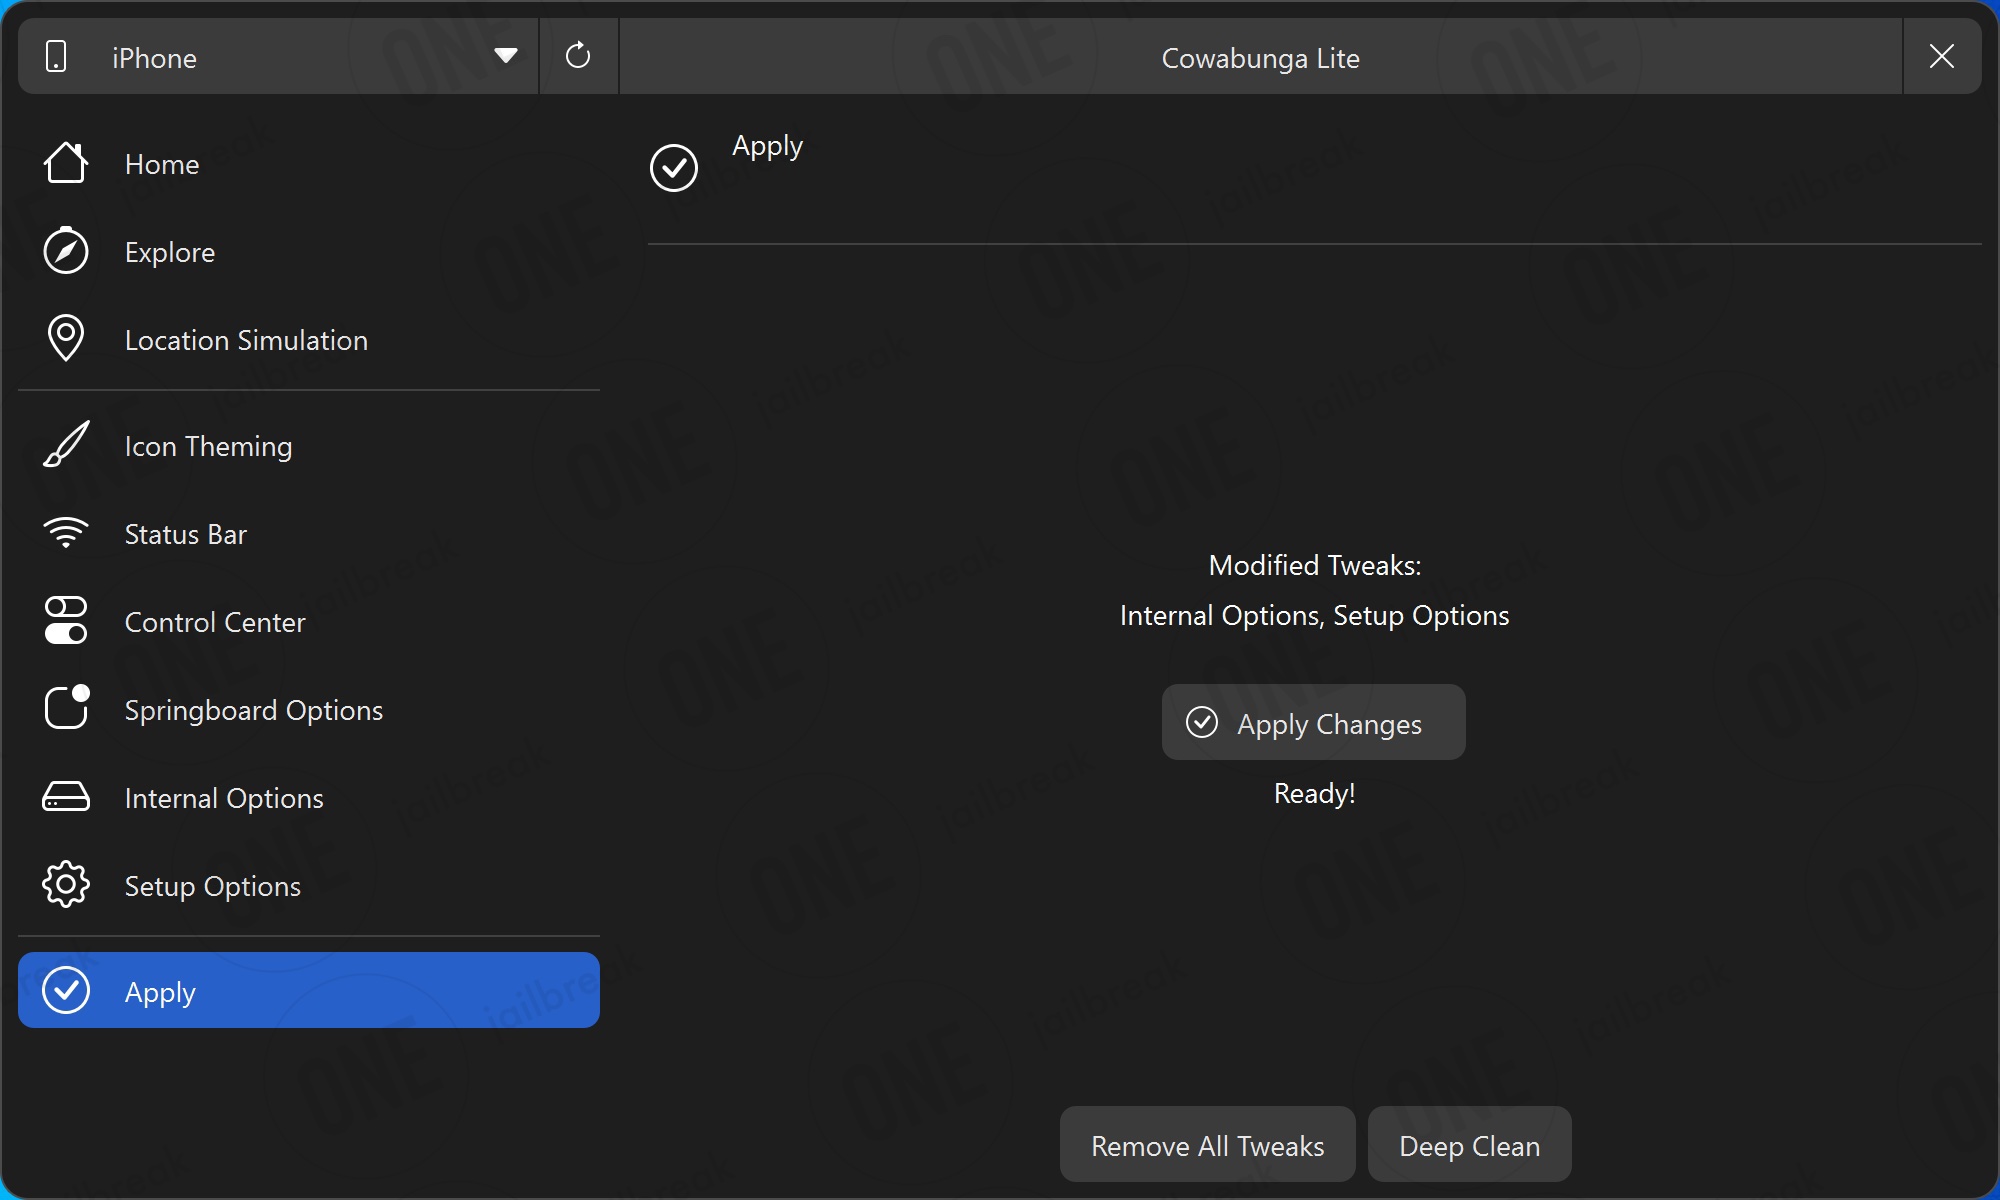
Task: Click the Control Center toggles icon
Action: 66,620
